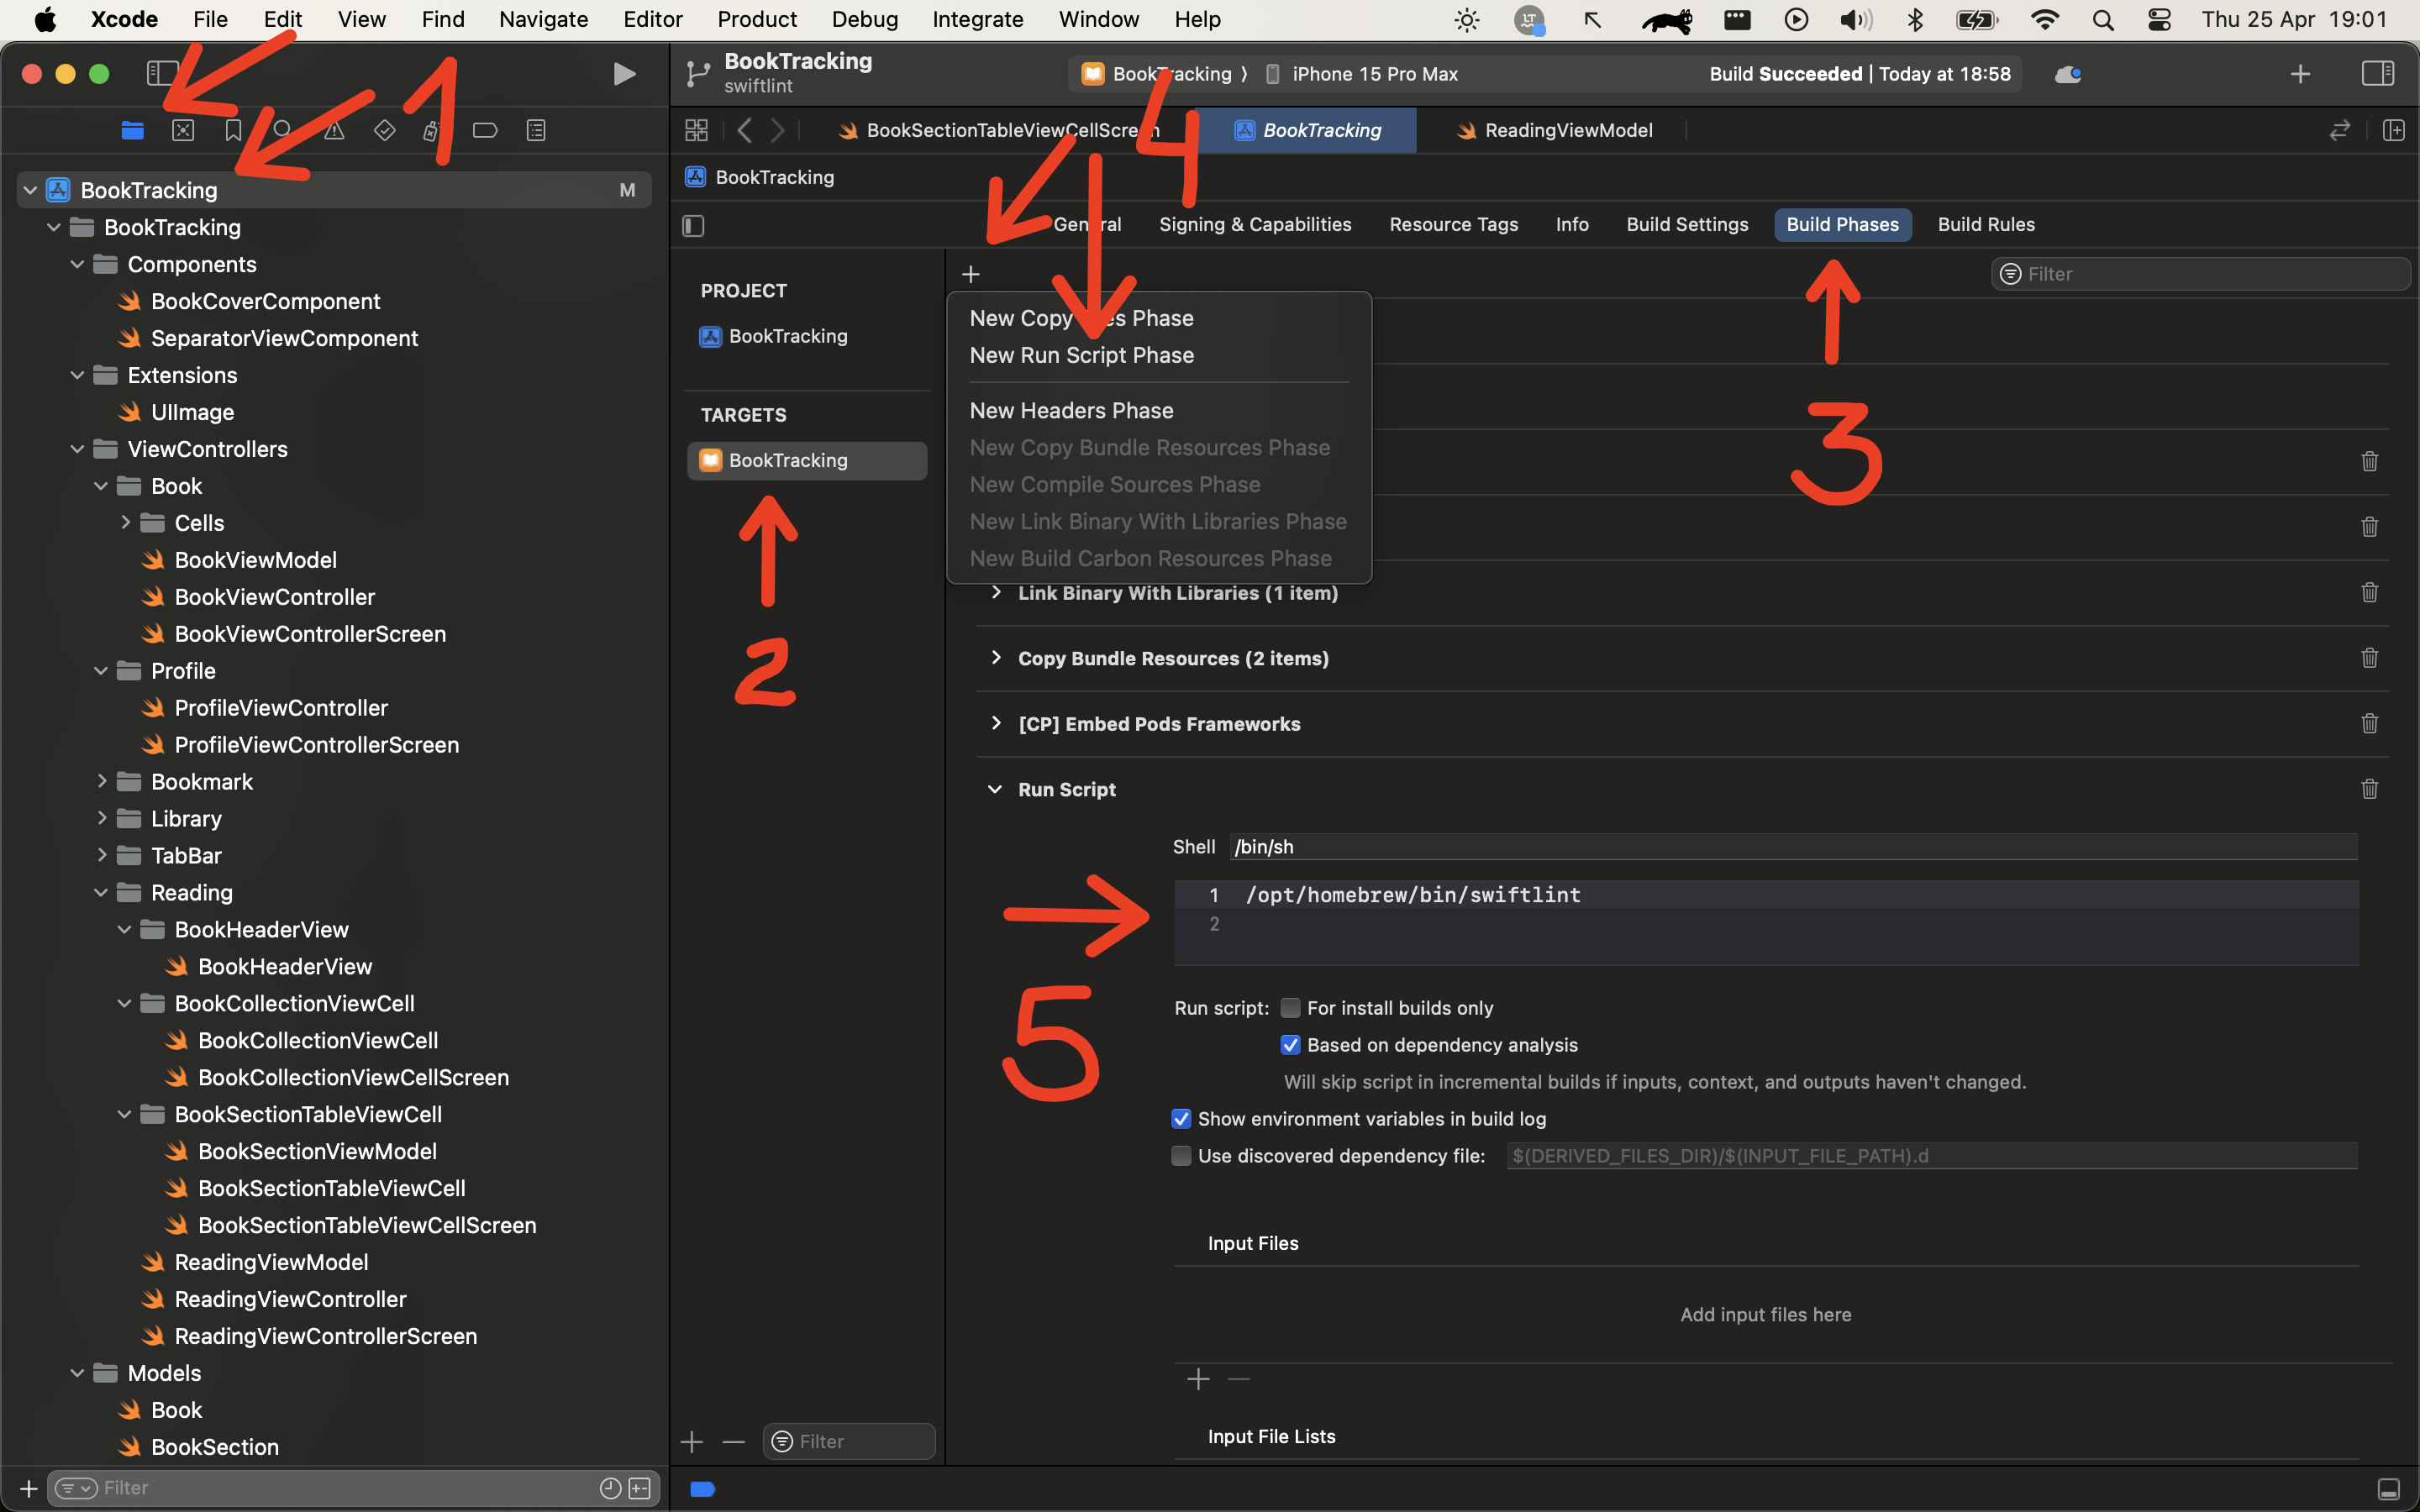Open macOS Spotlight search icon
The image size is (2420, 1512).
(2102, 19)
